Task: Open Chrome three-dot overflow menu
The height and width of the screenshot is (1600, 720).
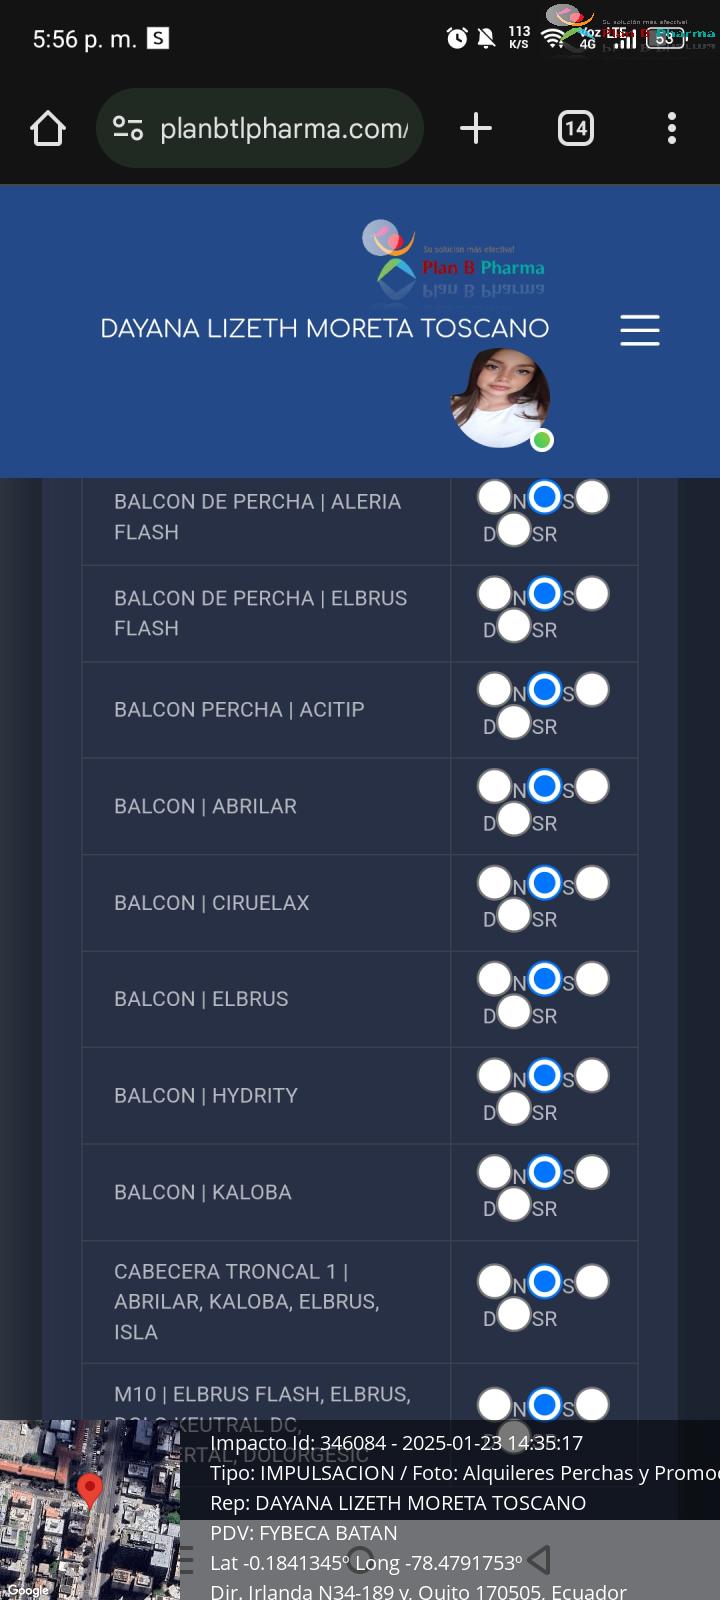Action: (x=672, y=128)
